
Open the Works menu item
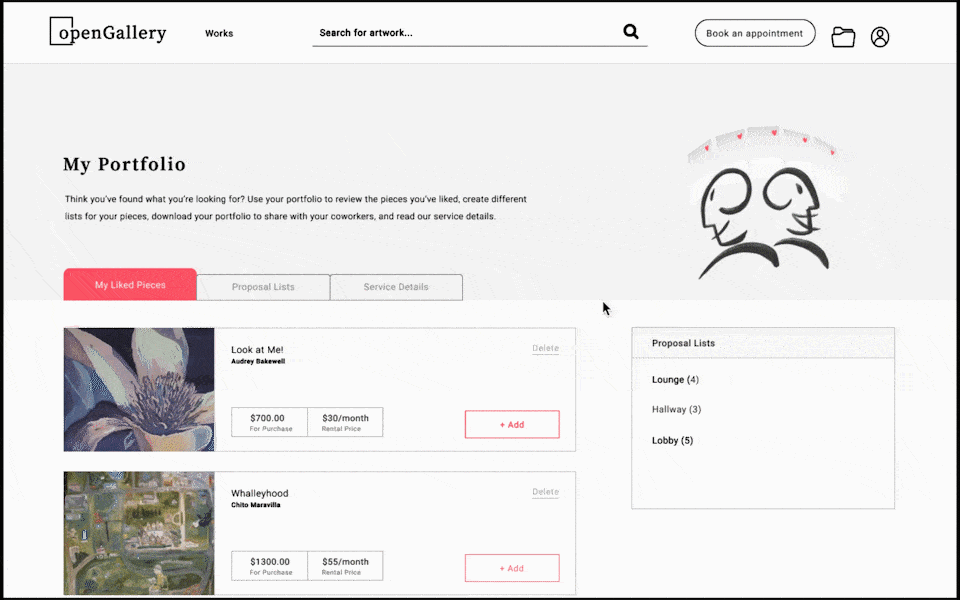pos(219,34)
